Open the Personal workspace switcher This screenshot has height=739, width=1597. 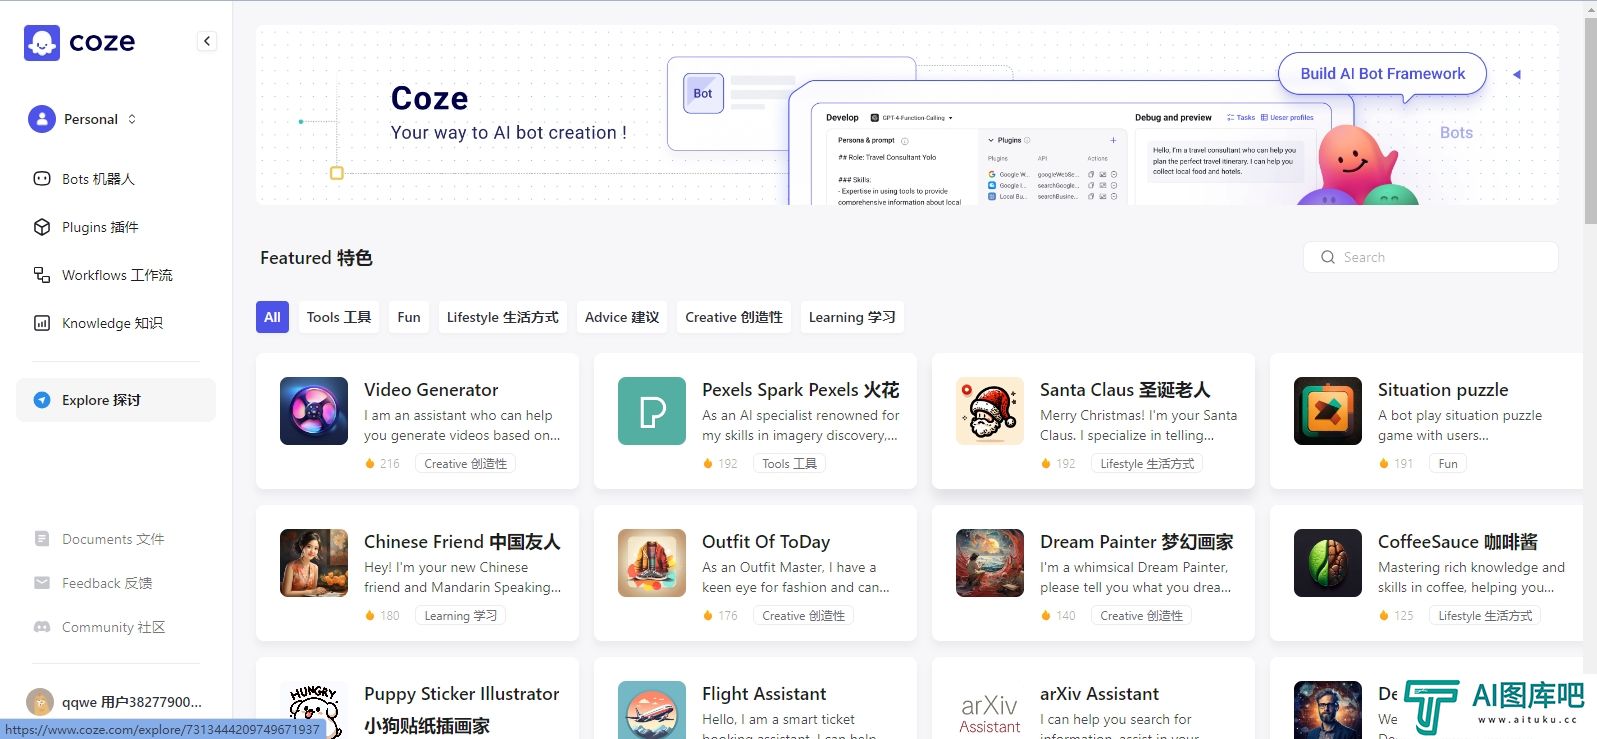(84, 119)
